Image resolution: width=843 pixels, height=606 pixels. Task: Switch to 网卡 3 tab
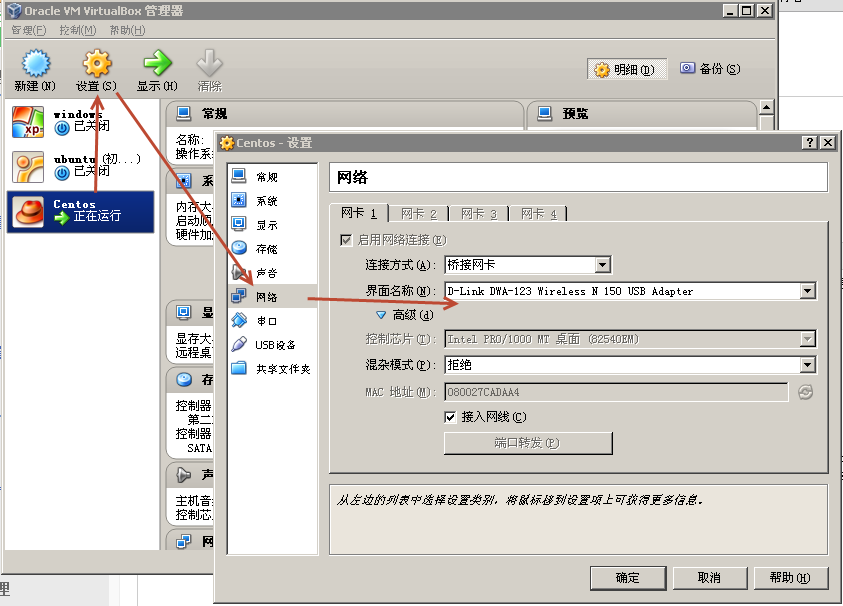478,214
